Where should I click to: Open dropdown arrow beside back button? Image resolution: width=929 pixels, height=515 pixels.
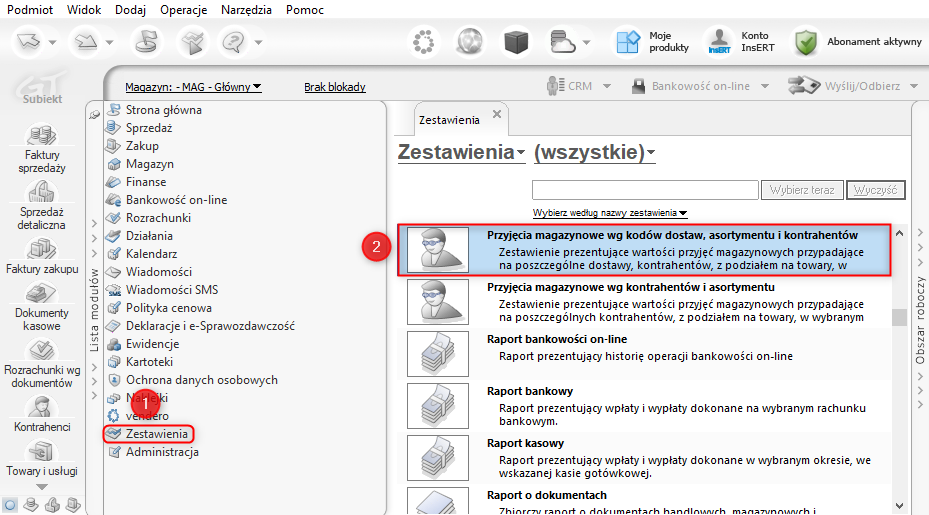coord(52,43)
